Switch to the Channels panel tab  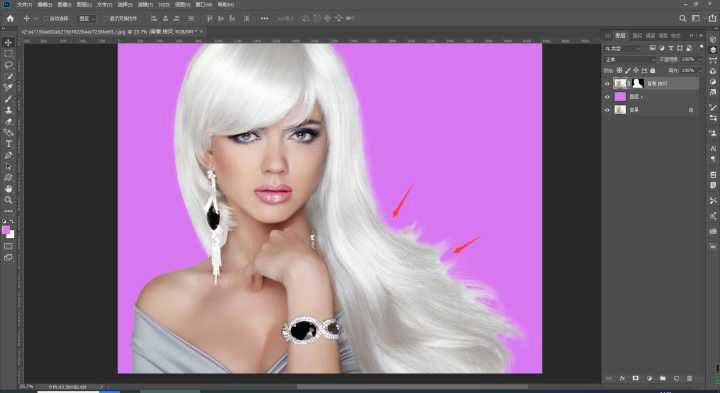point(637,35)
